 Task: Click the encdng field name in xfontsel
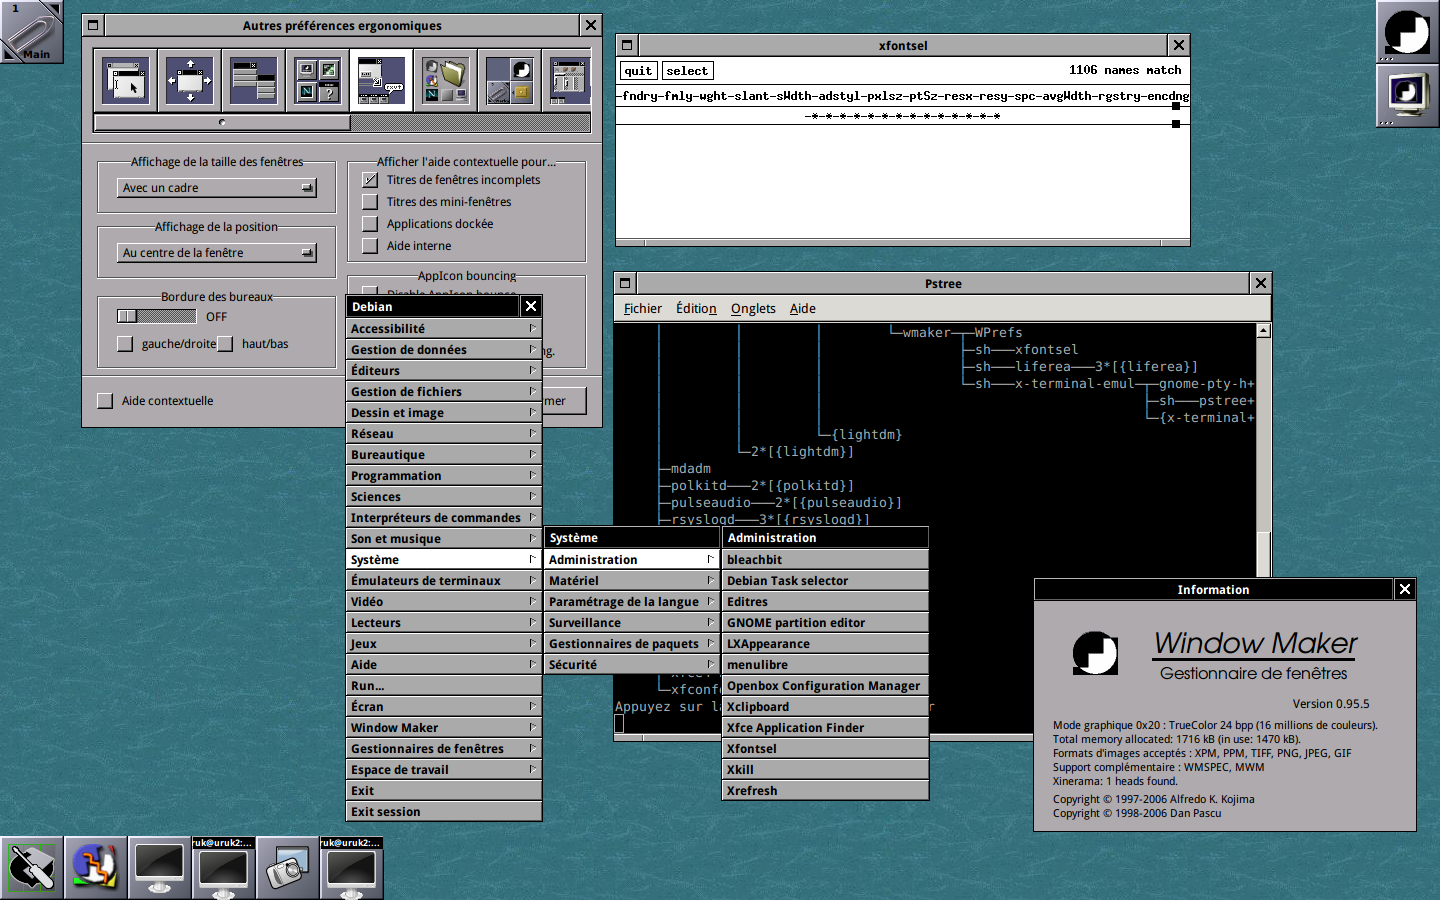pyautogui.click(x=1168, y=96)
